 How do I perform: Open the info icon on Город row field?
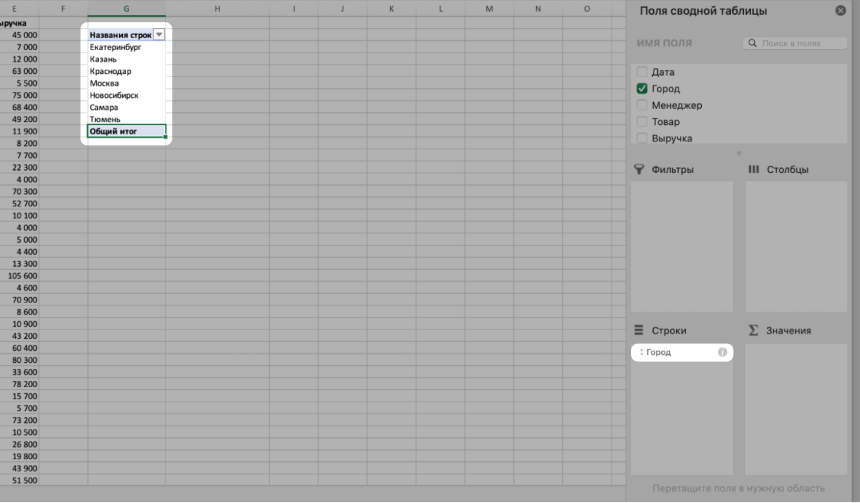tap(722, 352)
